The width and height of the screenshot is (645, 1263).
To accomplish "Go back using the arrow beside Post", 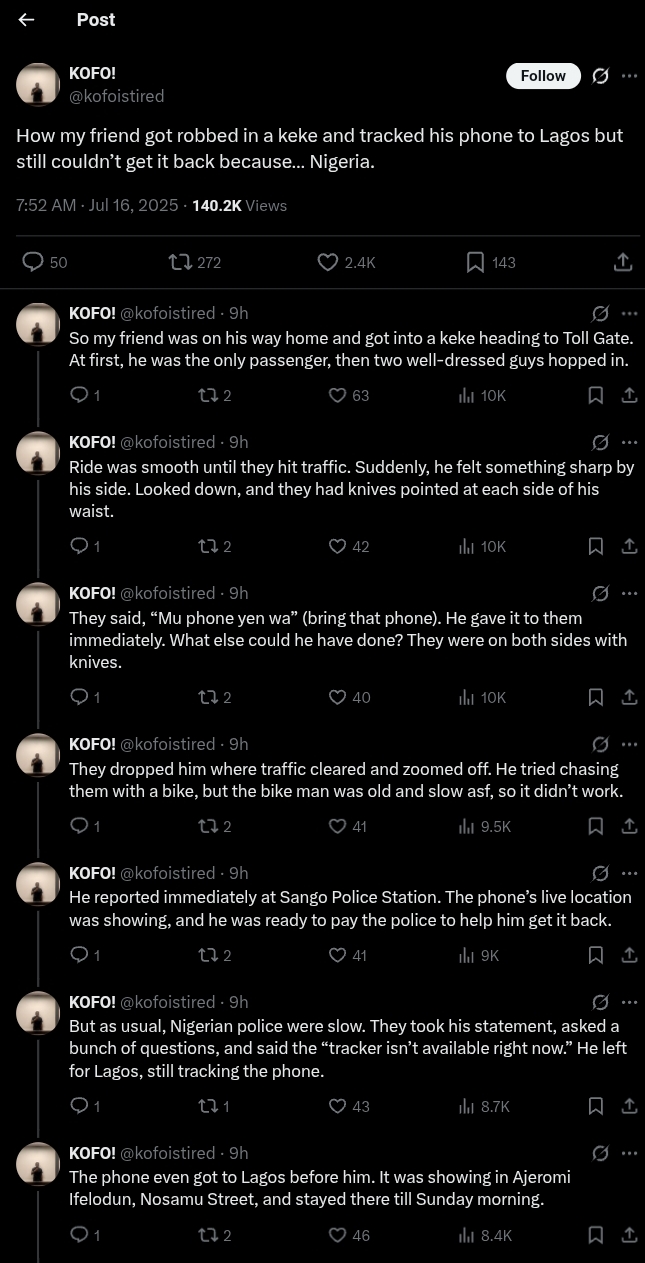I will (x=27, y=20).
